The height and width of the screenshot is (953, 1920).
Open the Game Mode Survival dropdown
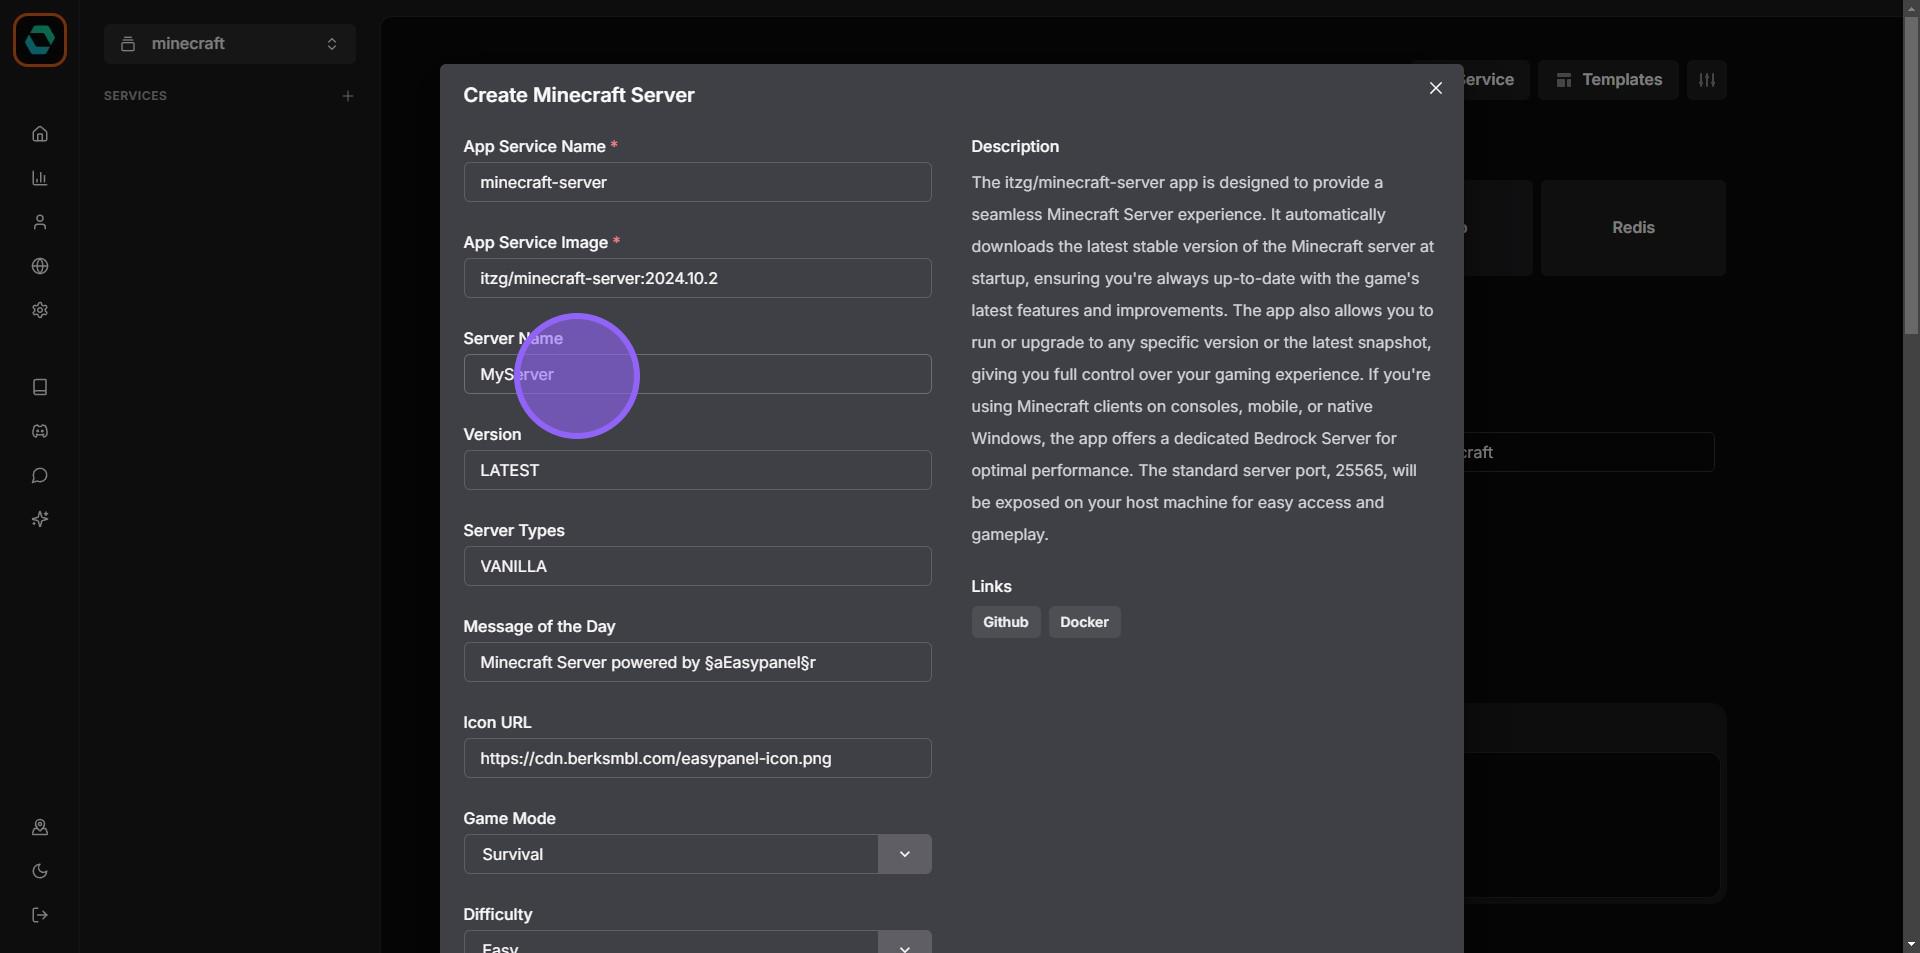pyautogui.click(x=697, y=854)
